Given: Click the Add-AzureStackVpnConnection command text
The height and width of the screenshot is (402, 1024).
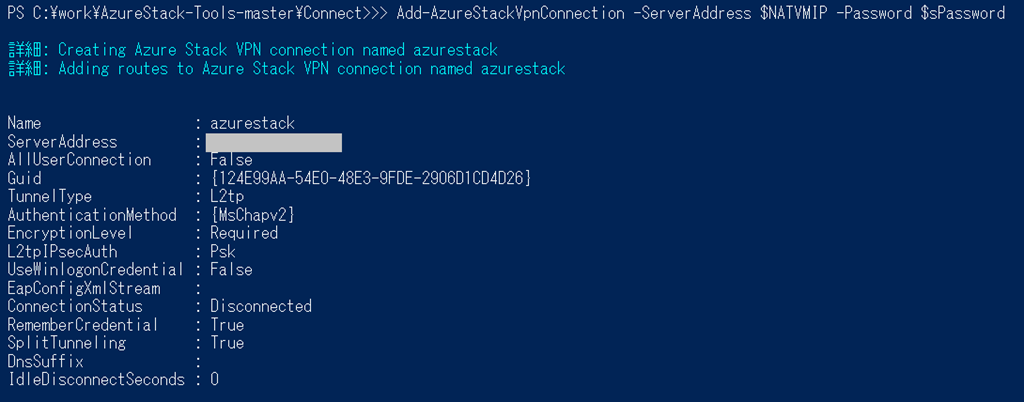Looking at the screenshot, I should pyautogui.click(x=511, y=13).
